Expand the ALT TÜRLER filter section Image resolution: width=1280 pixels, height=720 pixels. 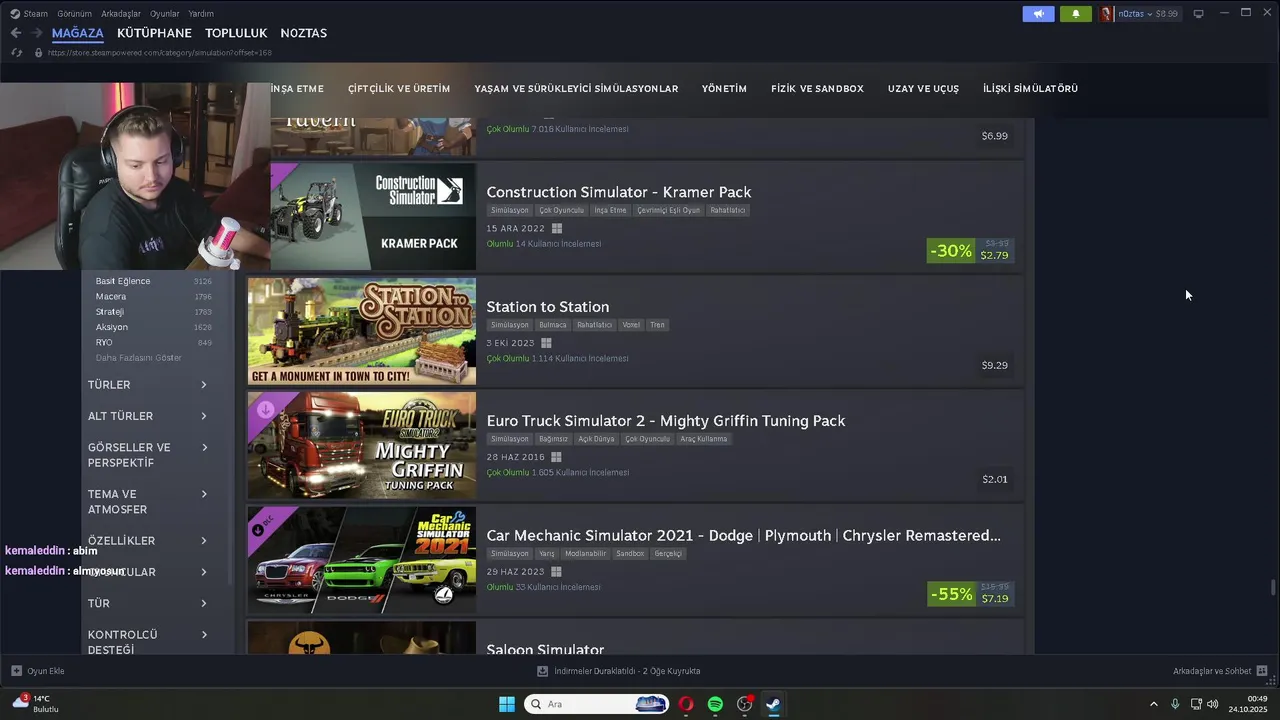pyautogui.click(x=148, y=416)
